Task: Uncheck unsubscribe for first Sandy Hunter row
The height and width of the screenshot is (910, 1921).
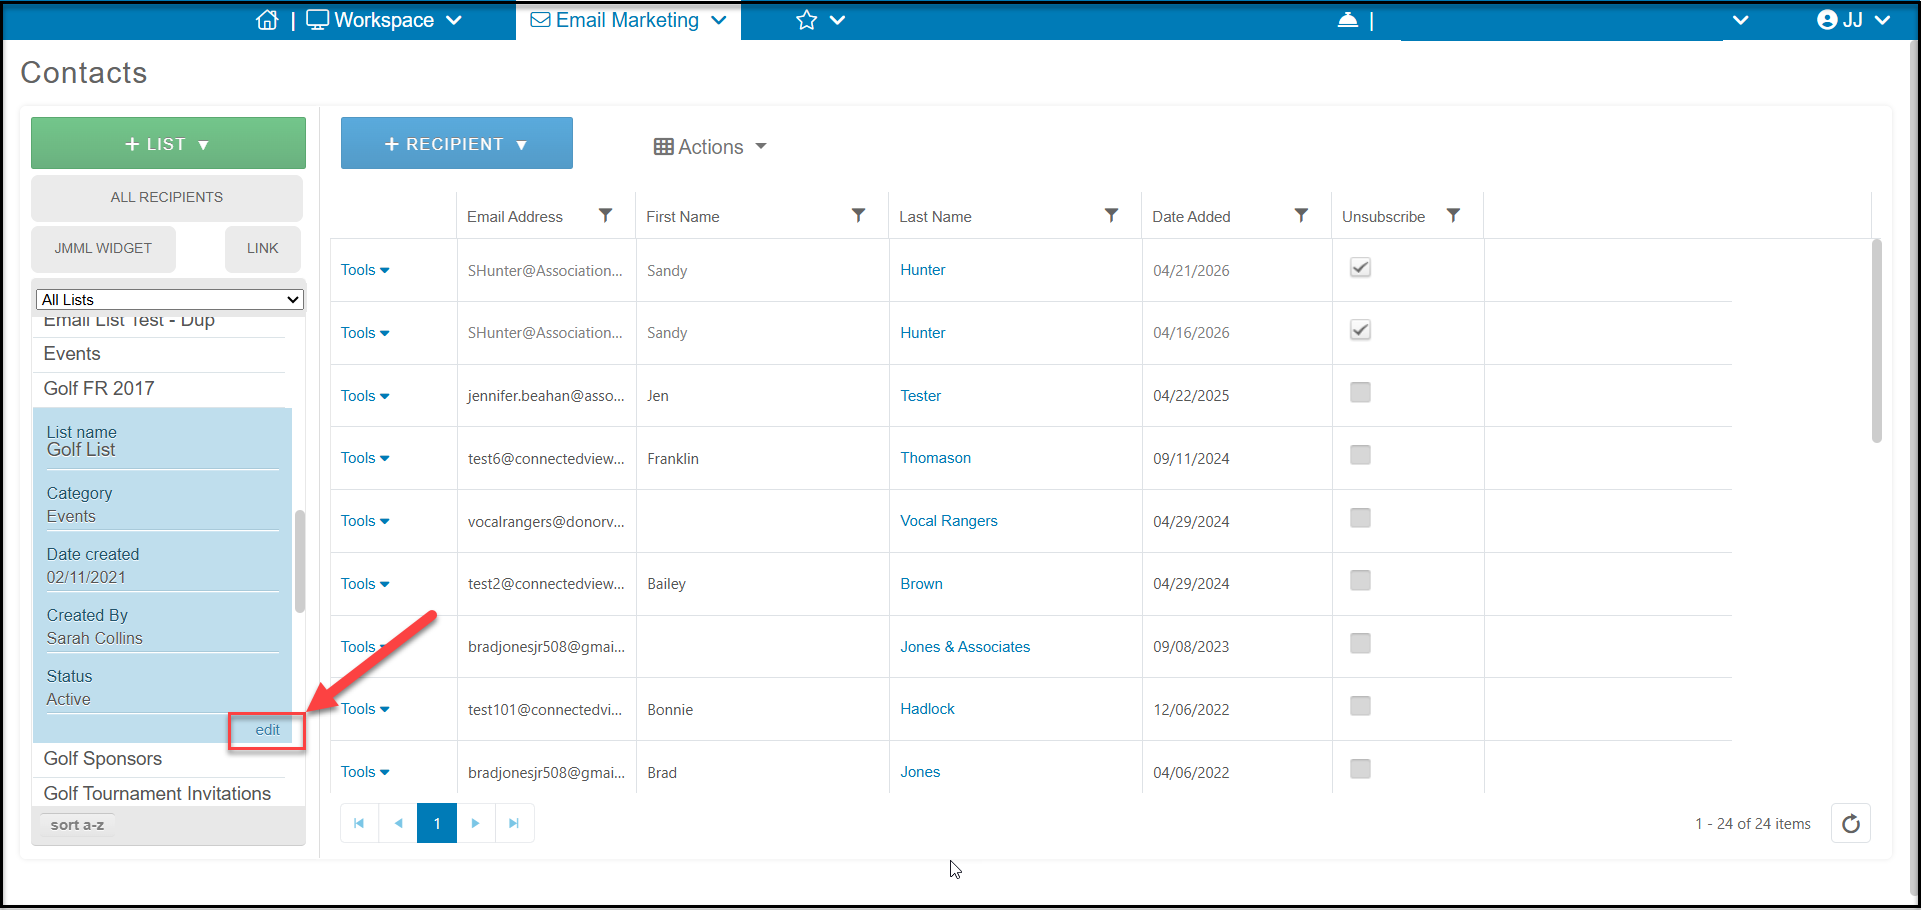Action: (1360, 268)
